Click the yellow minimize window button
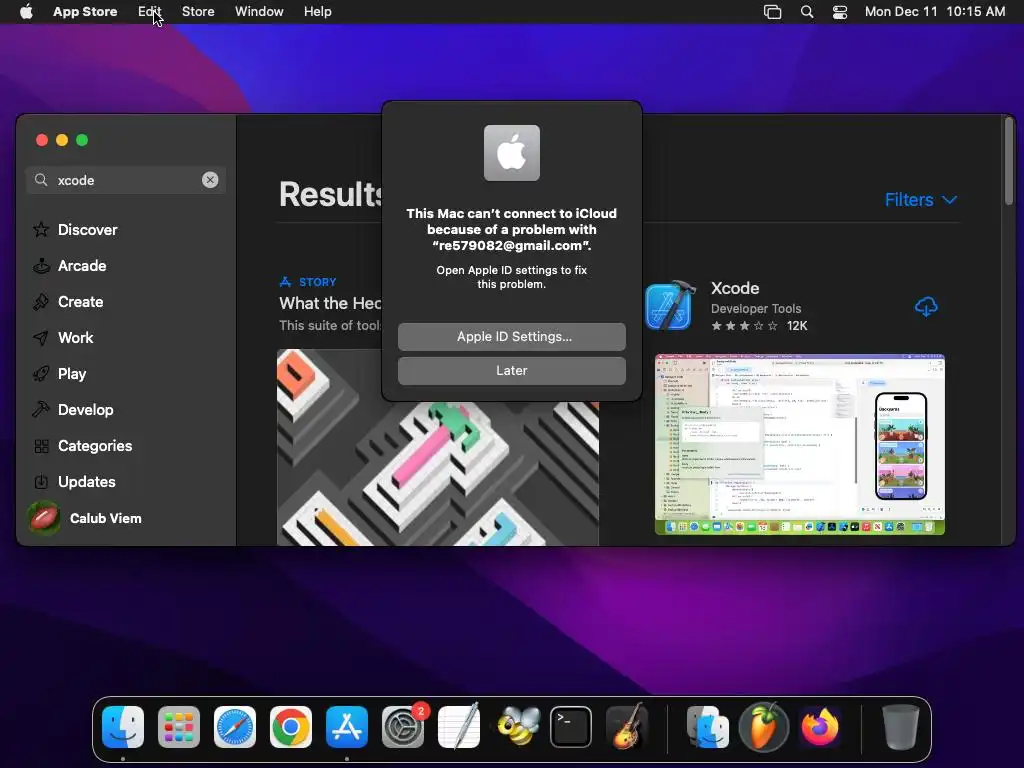 (x=62, y=140)
